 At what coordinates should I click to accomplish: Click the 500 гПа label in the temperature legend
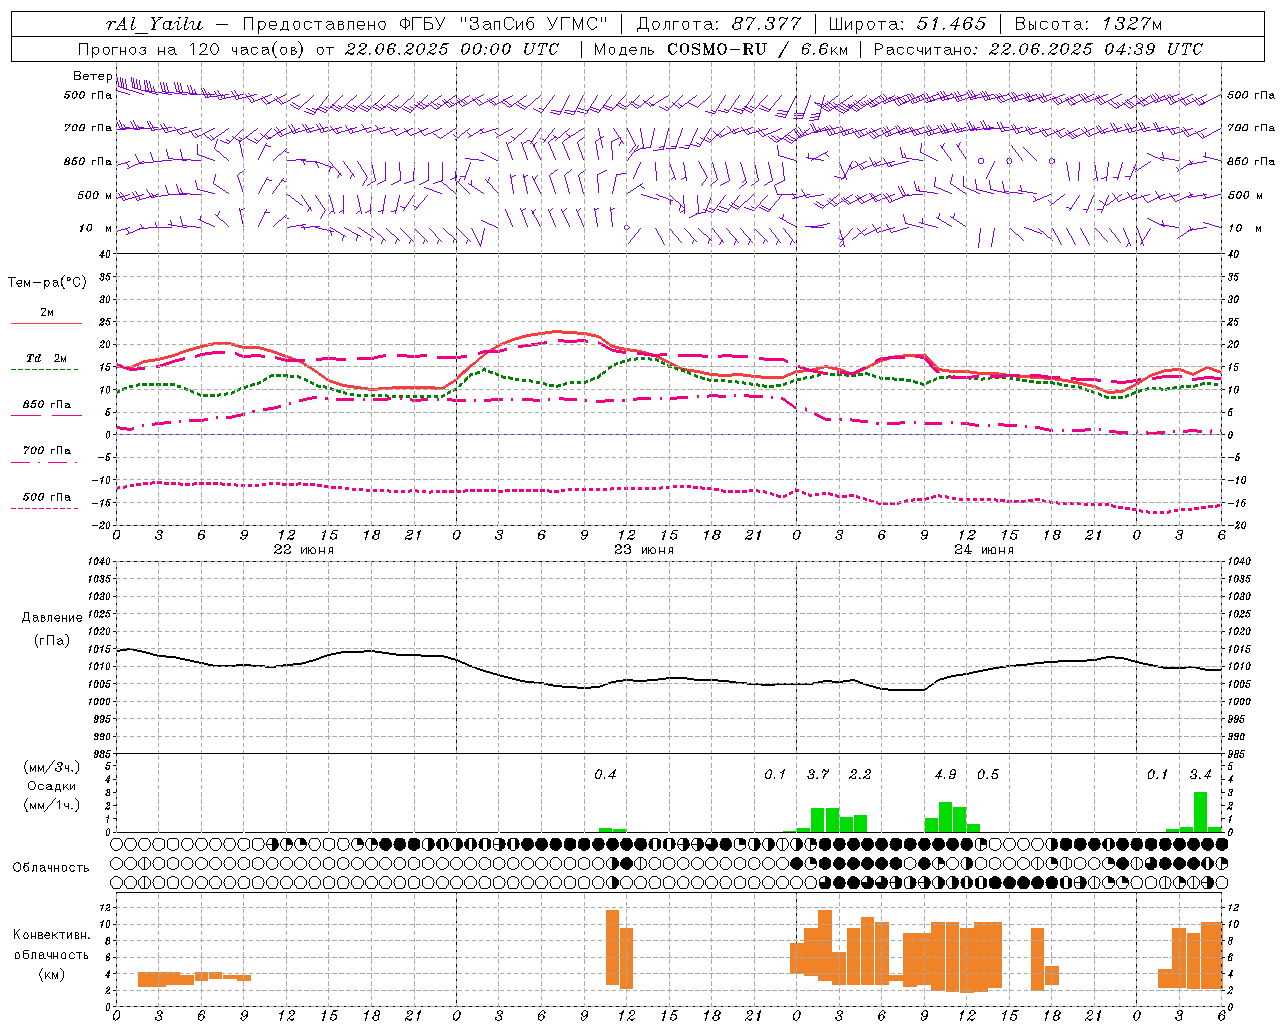click(x=47, y=497)
